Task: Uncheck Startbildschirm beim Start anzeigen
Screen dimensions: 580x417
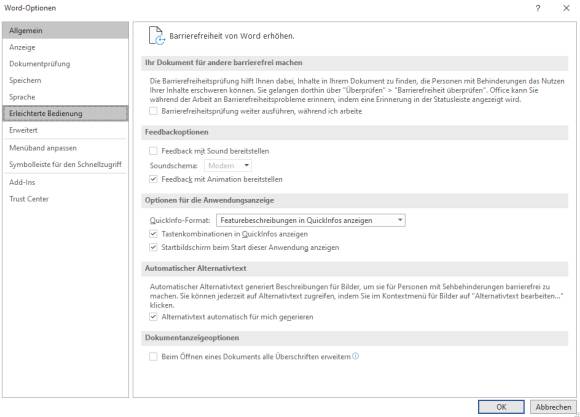Action: pyautogui.click(x=153, y=247)
